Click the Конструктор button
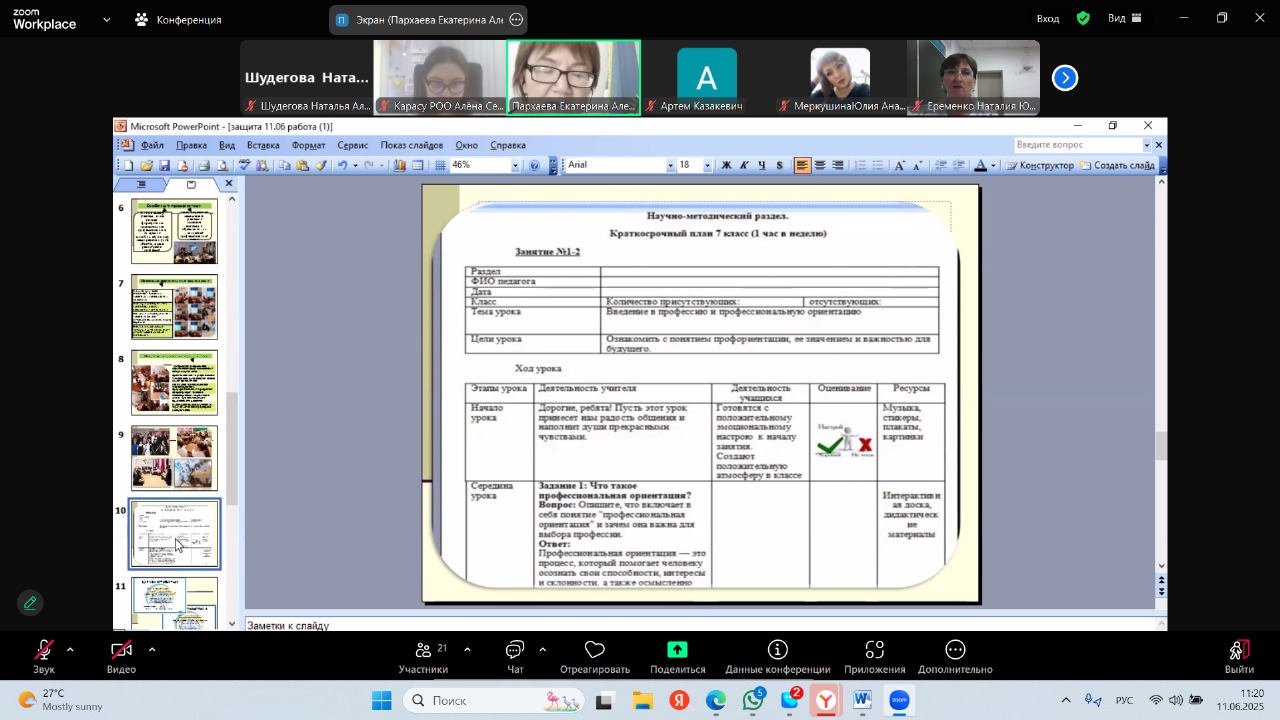Image resolution: width=1280 pixels, height=720 pixels. click(x=1040, y=166)
